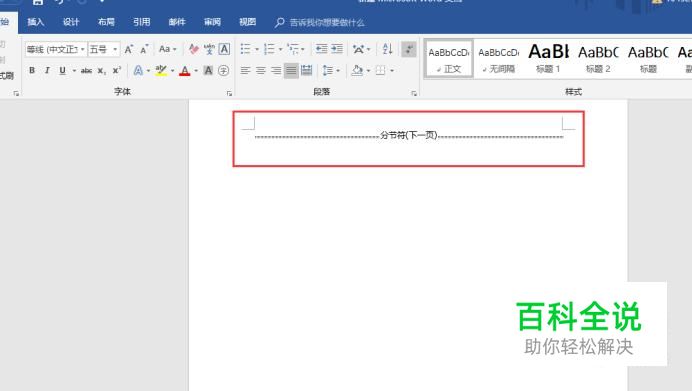
Task: Center align the paragraph
Action: point(261,71)
